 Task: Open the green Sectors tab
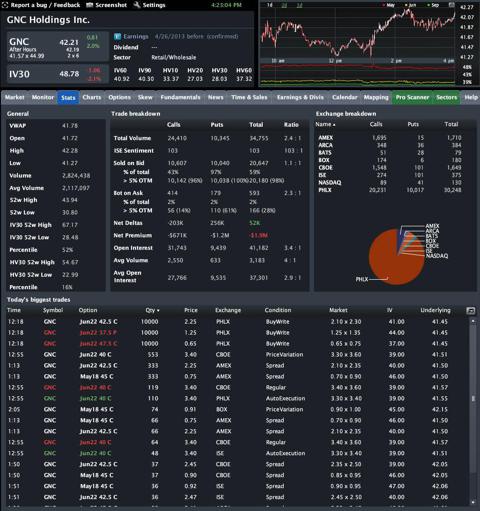(x=446, y=97)
